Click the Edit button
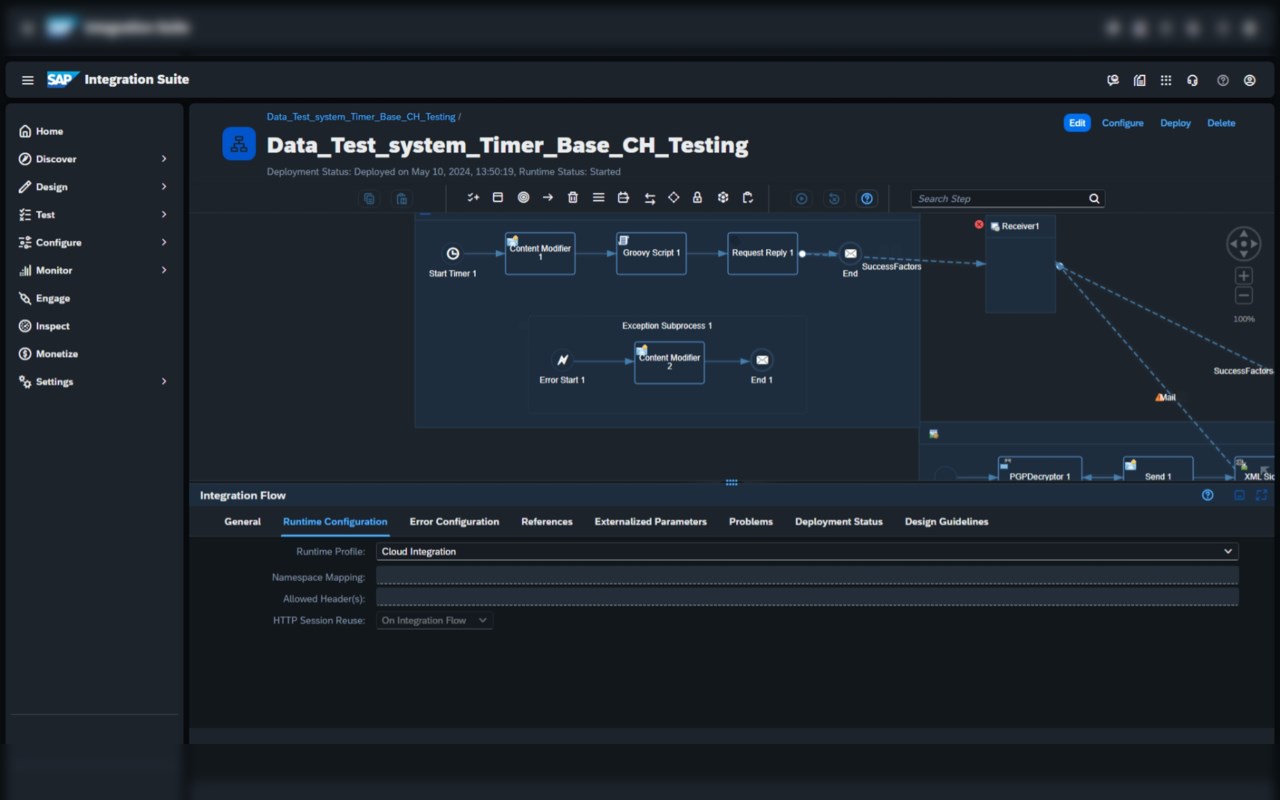Viewport: 1280px width, 800px height. (x=1077, y=123)
